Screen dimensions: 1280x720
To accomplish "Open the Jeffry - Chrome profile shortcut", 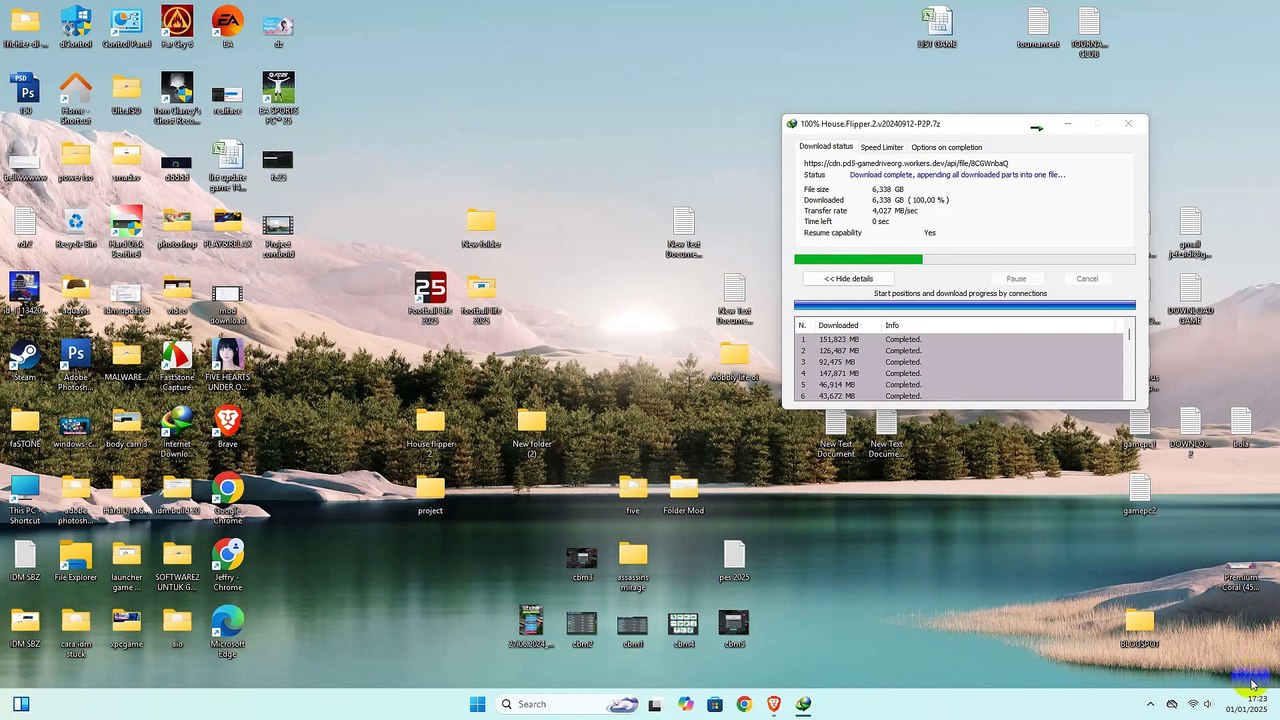I will tap(227, 565).
